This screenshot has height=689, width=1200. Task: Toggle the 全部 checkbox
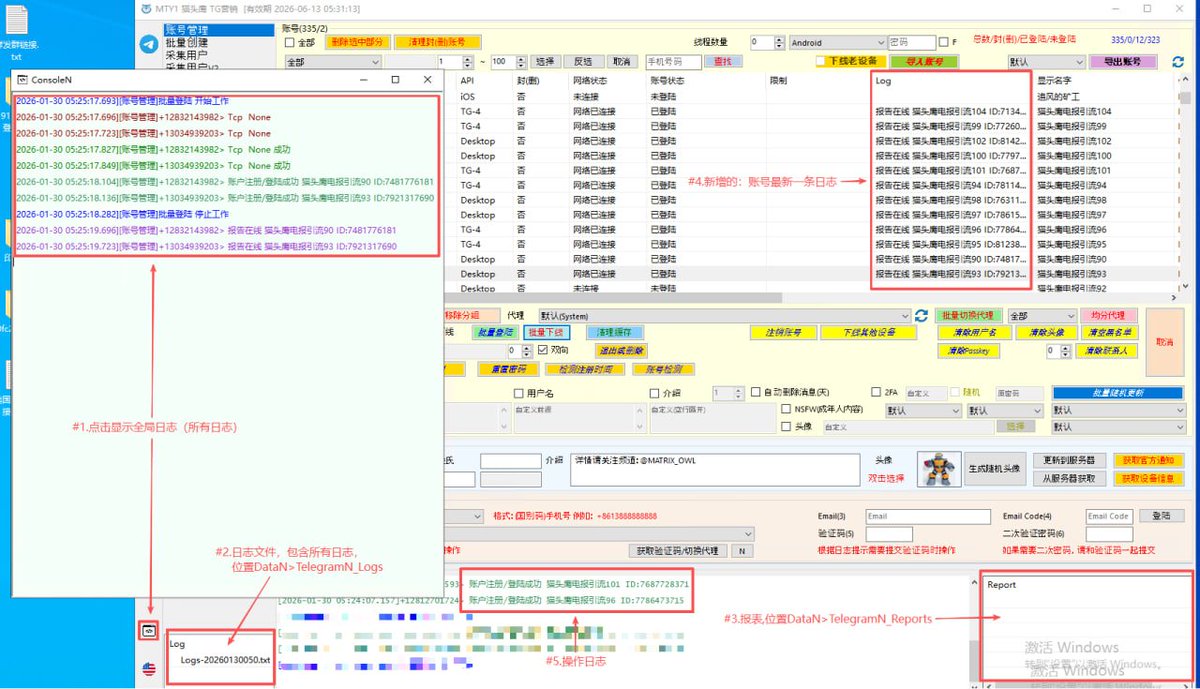290,43
